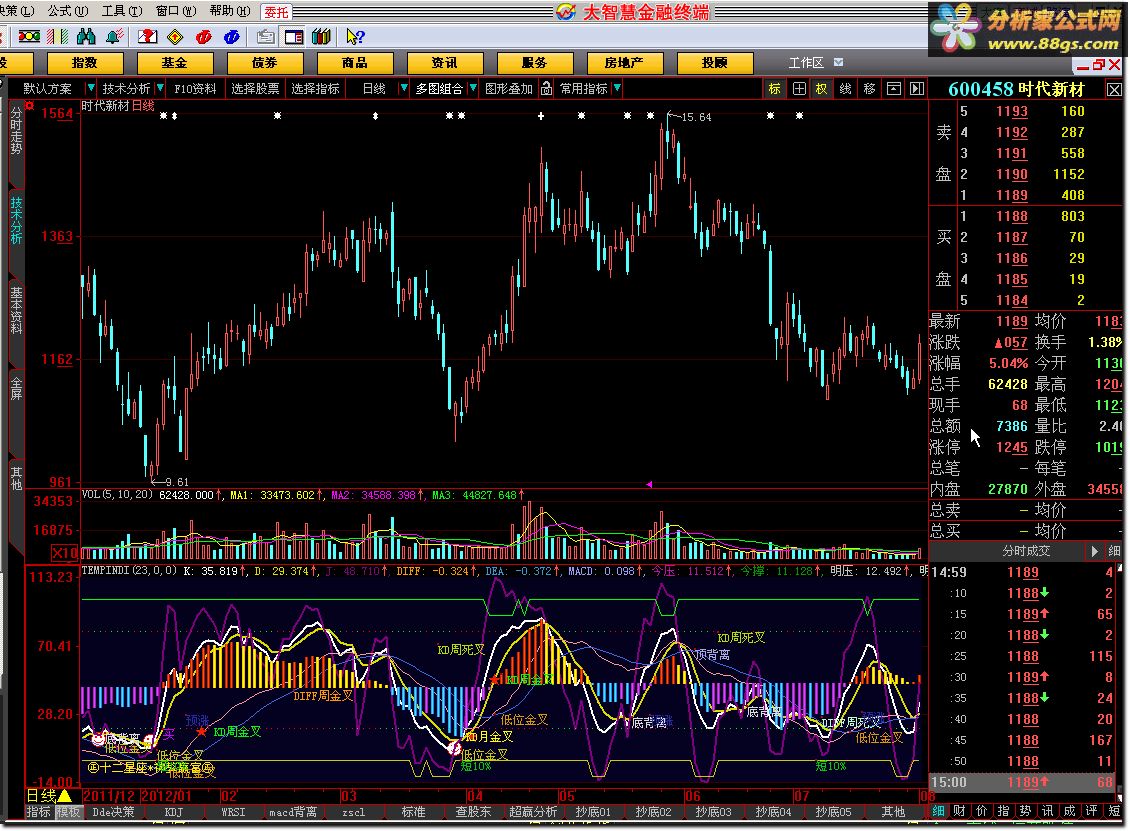Click the padlock icon beside 图形叠加
Screen dimensions: 1130x831
click(x=546, y=89)
